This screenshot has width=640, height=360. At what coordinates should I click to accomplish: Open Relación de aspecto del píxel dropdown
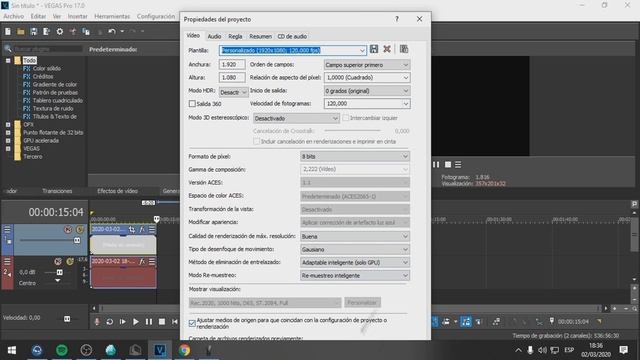pyautogui.click(x=367, y=78)
